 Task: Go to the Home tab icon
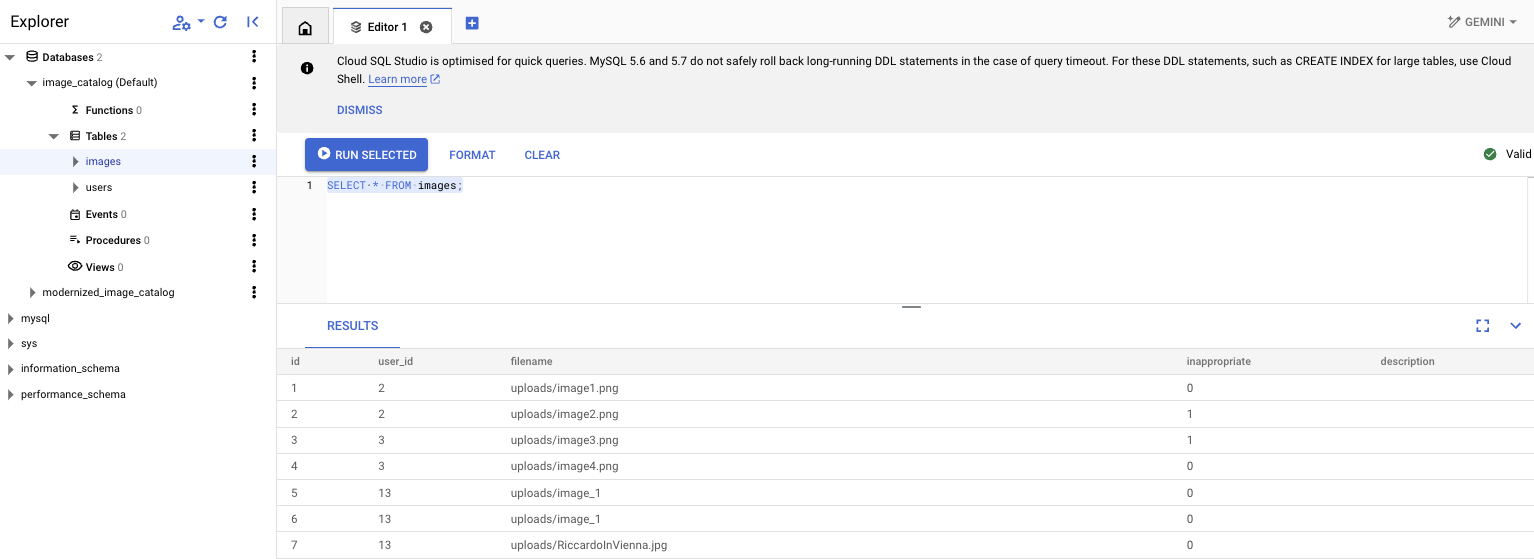[x=306, y=27]
